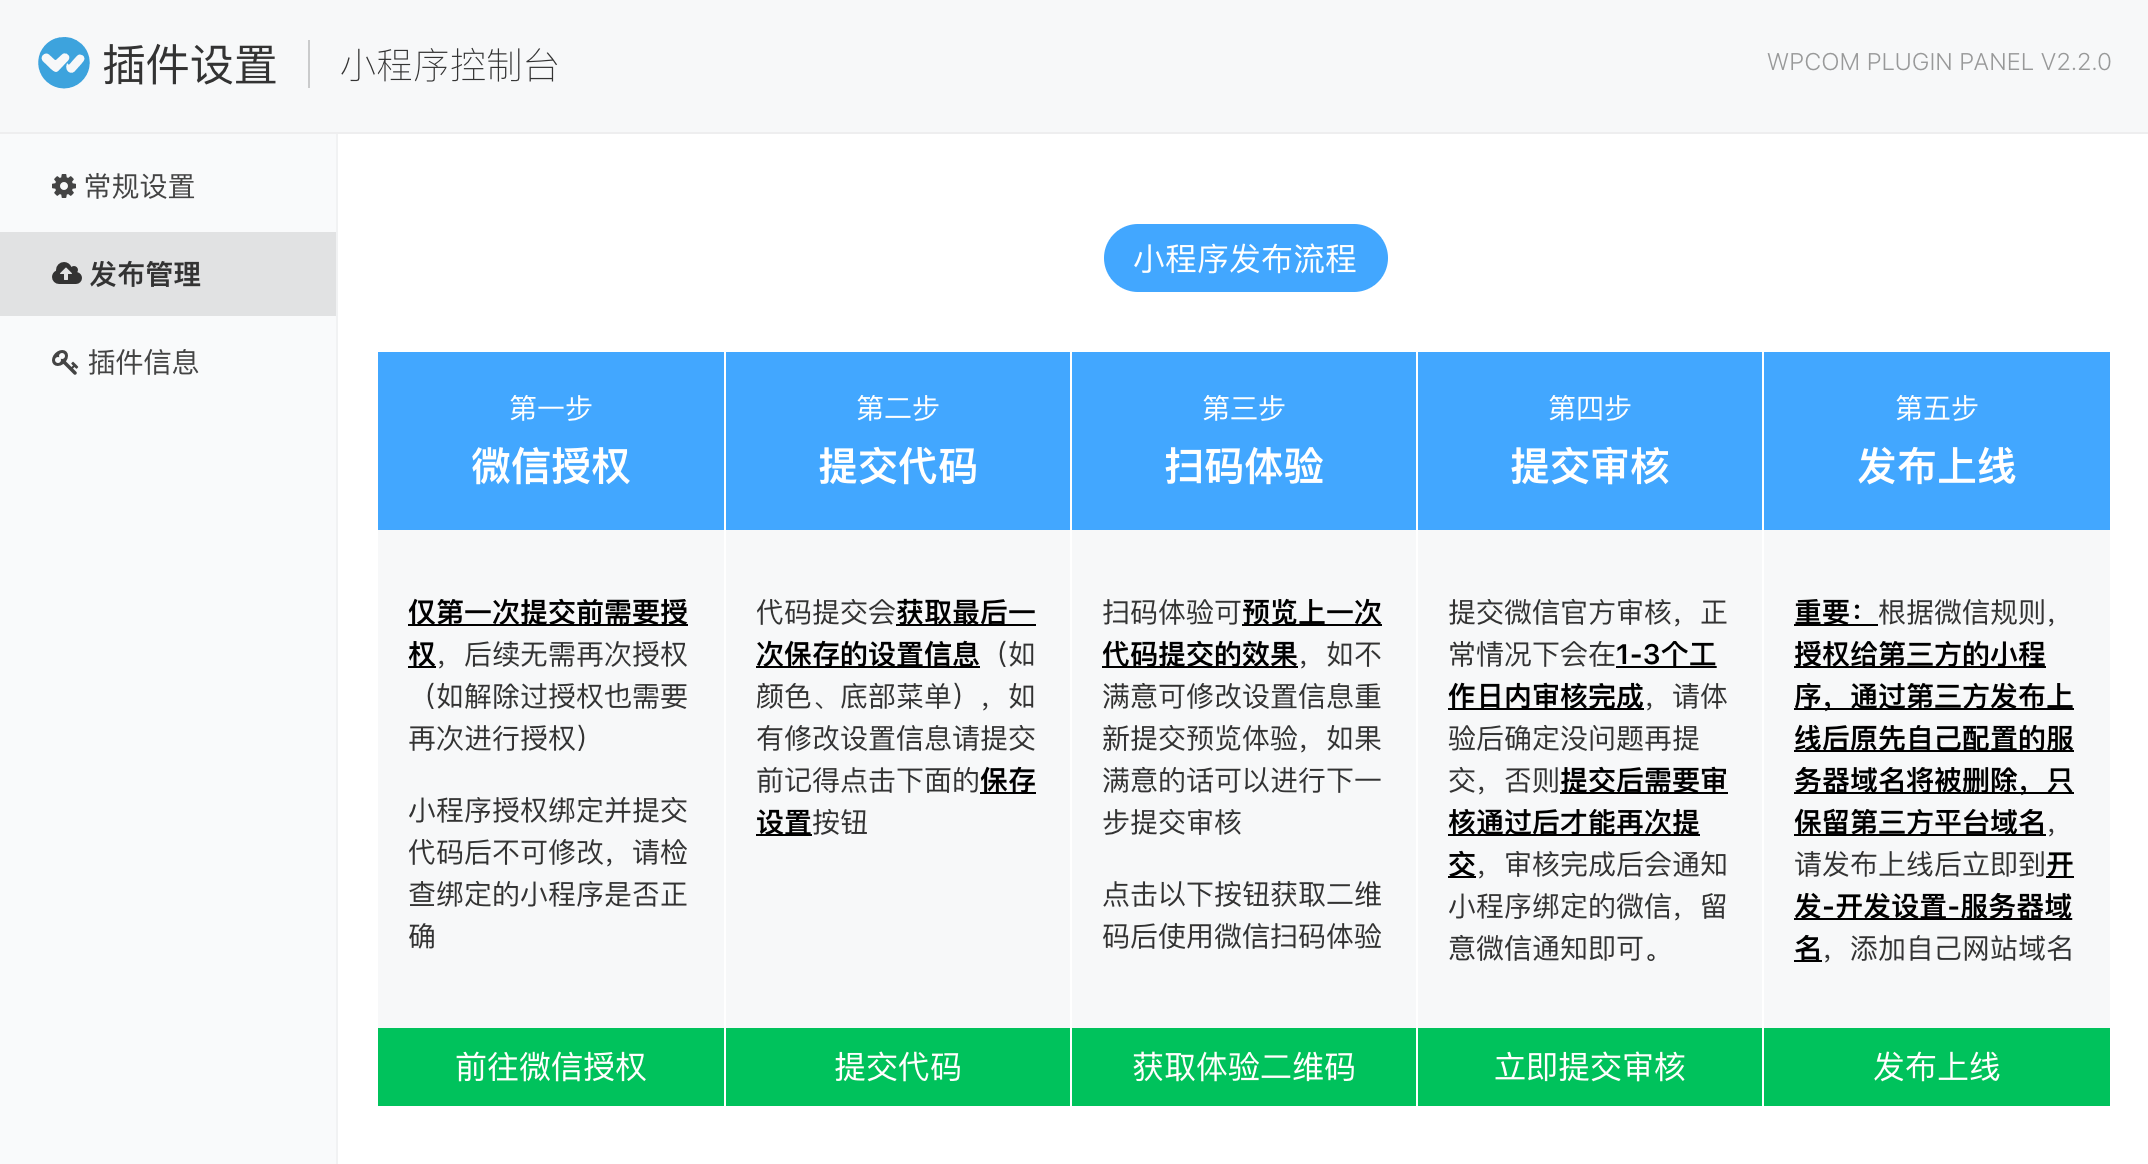The image size is (2148, 1164).
Task: Click the 第五步 发布上线 header
Action: point(1937,441)
